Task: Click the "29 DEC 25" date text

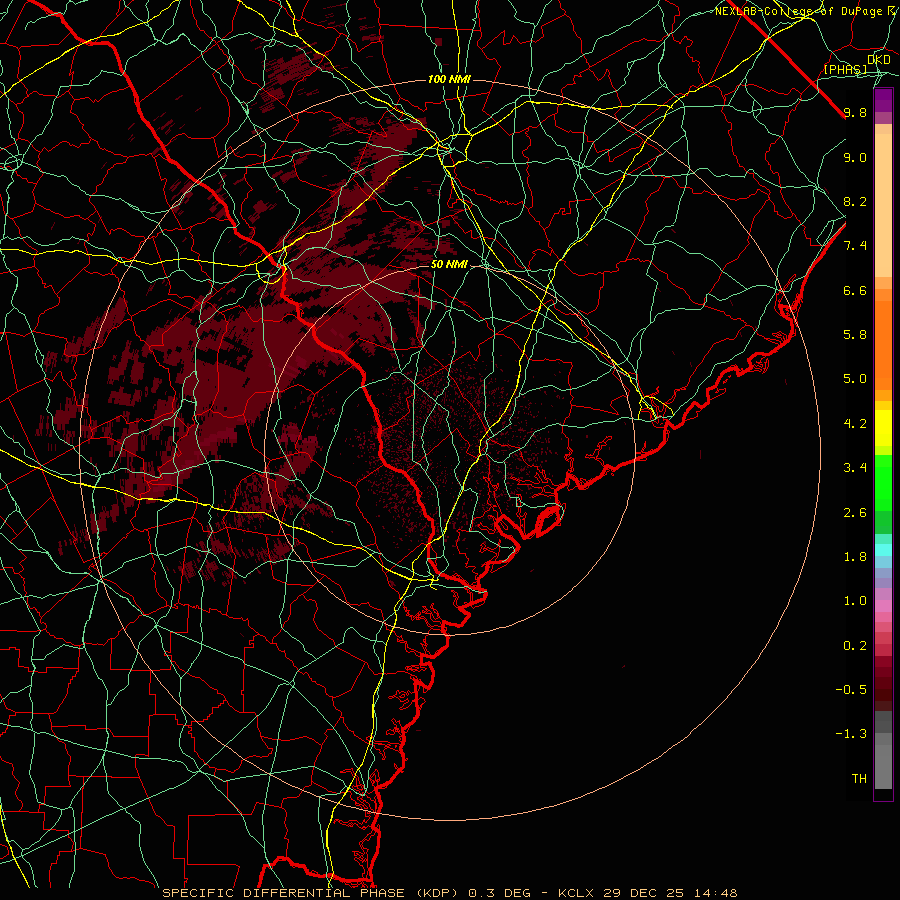Action: tap(641, 893)
